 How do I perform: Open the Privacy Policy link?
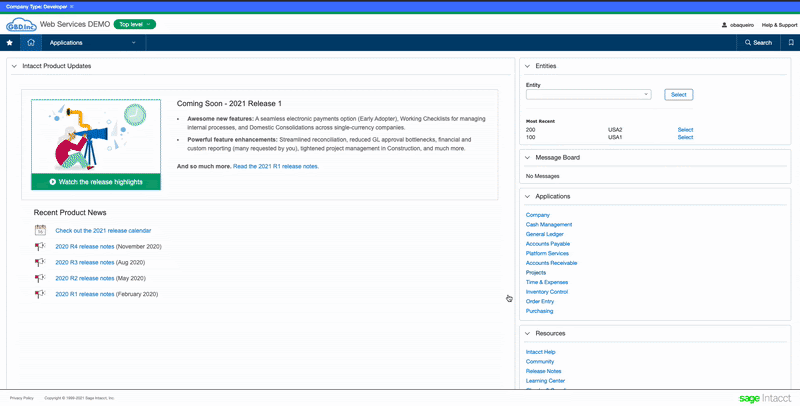click(21, 398)
